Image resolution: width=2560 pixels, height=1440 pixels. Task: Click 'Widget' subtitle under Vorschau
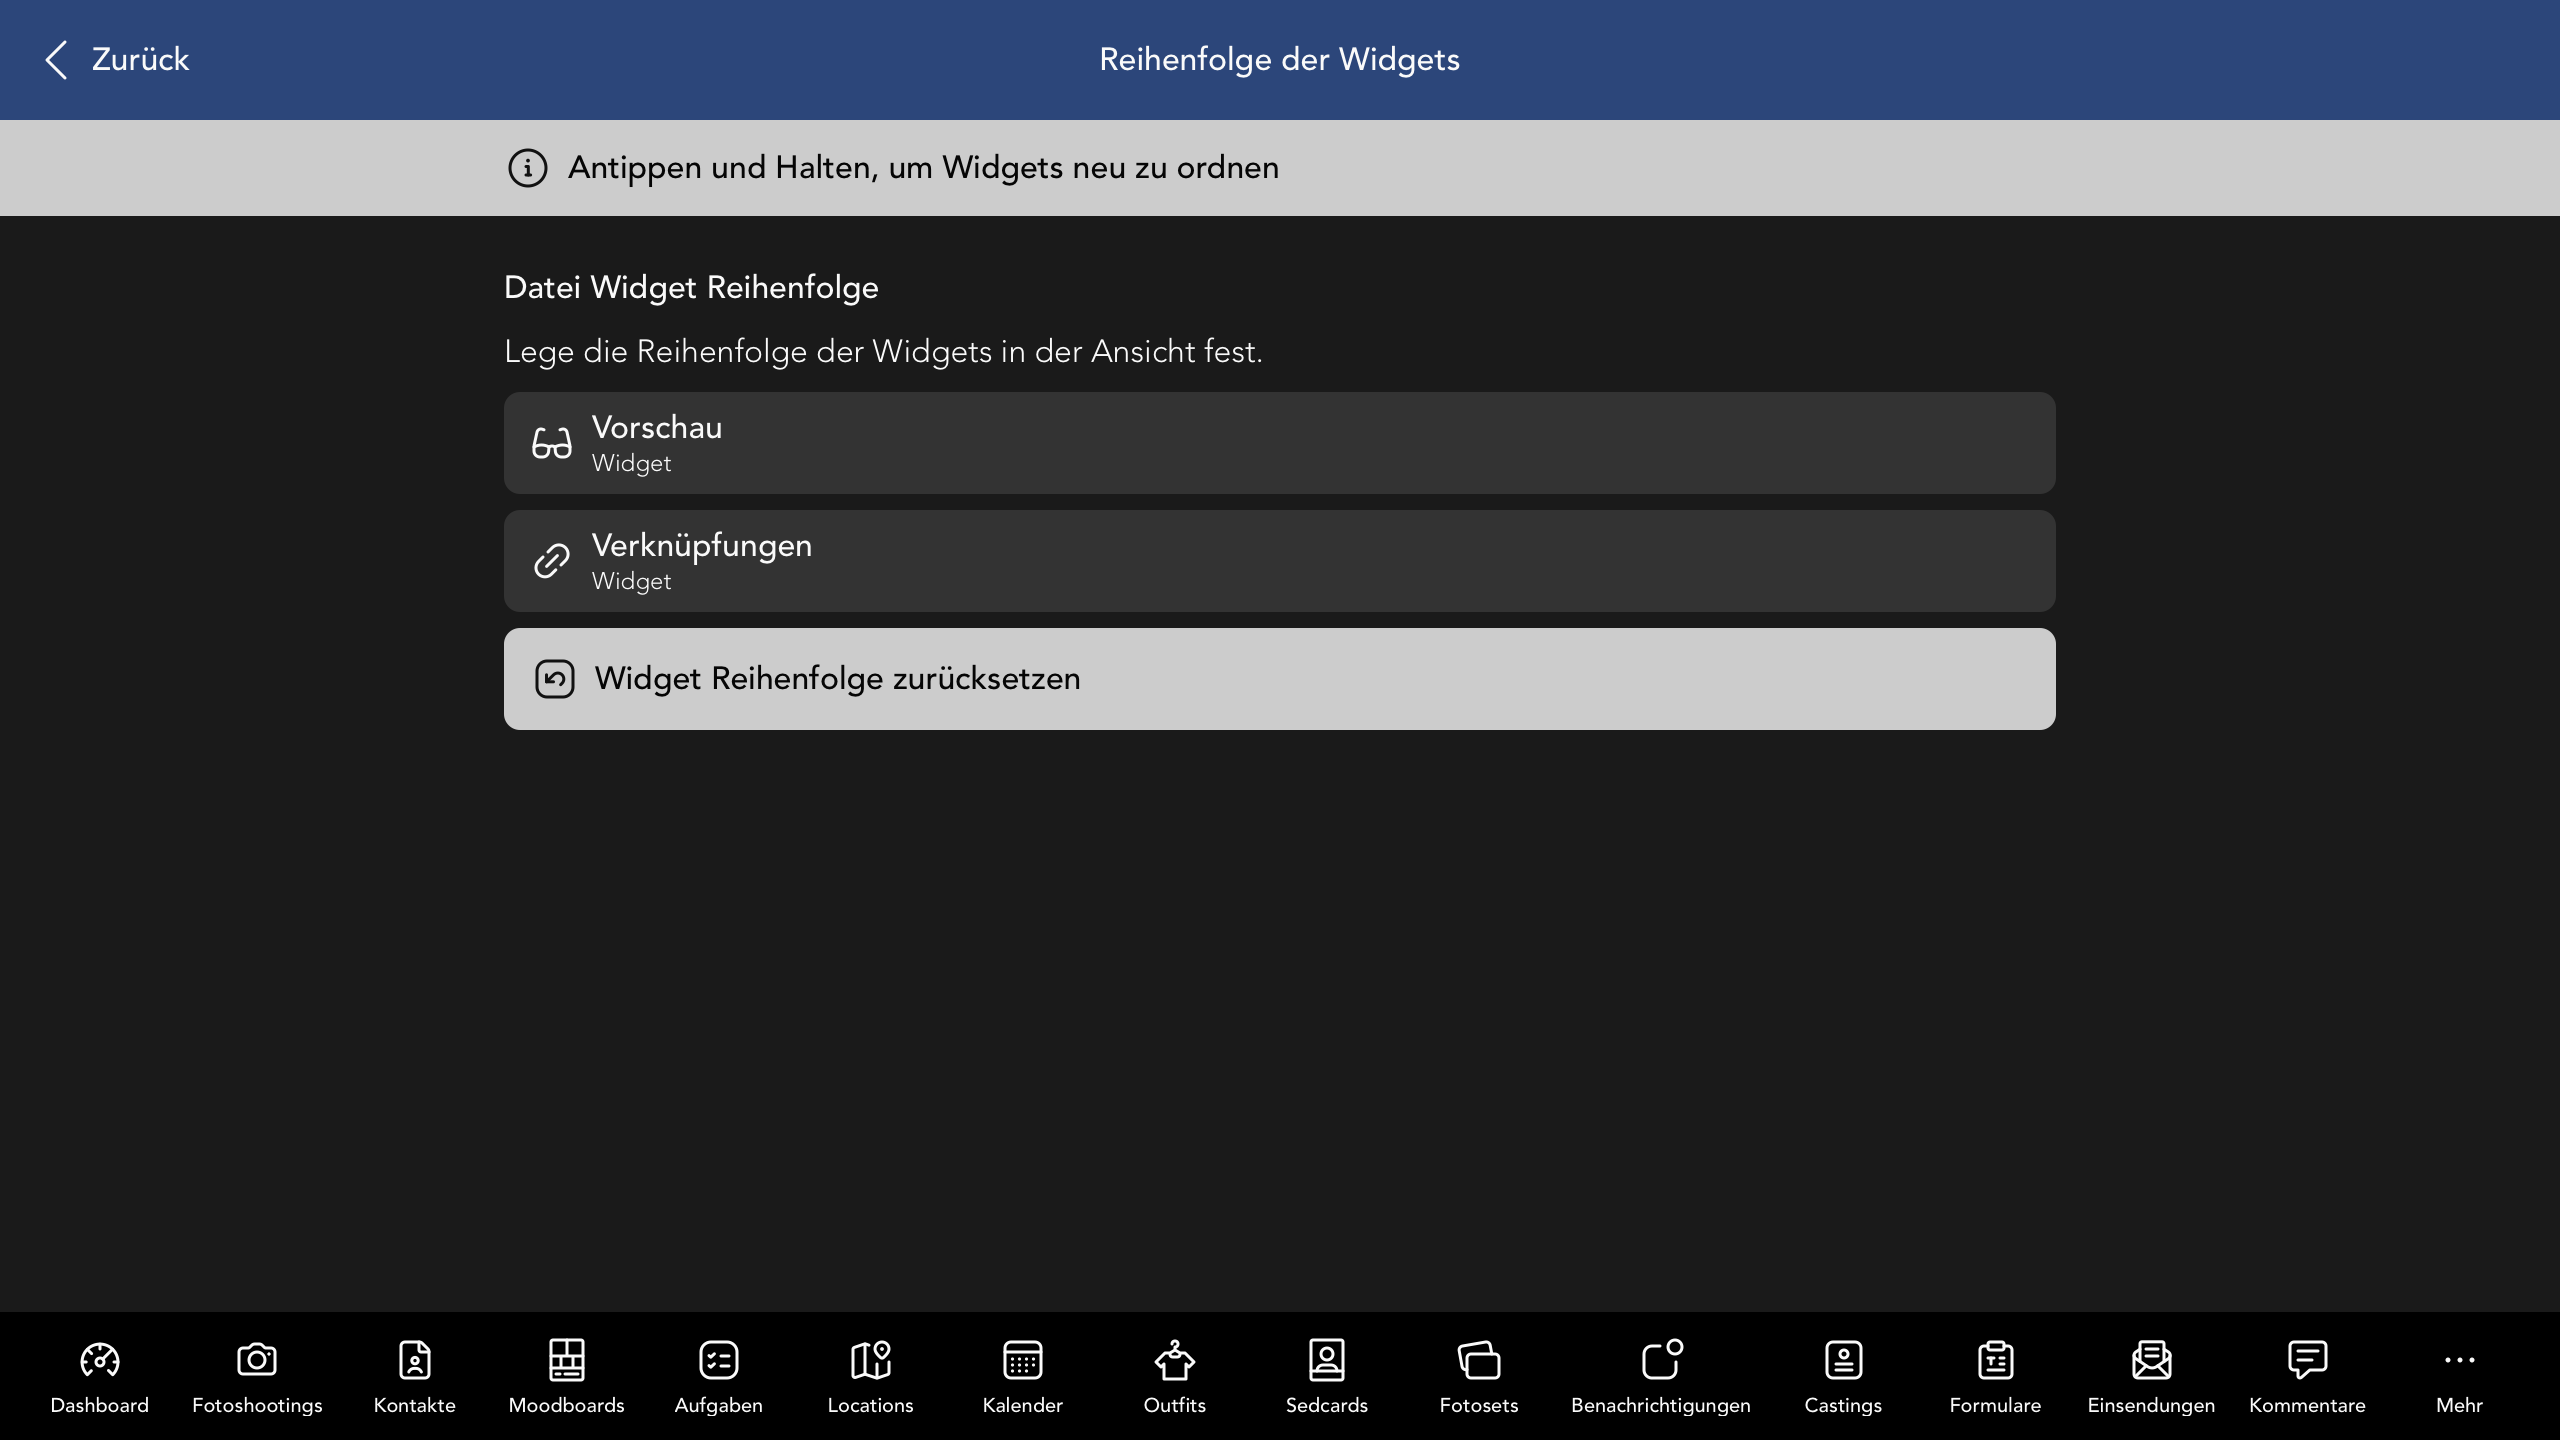pos(632,464)
